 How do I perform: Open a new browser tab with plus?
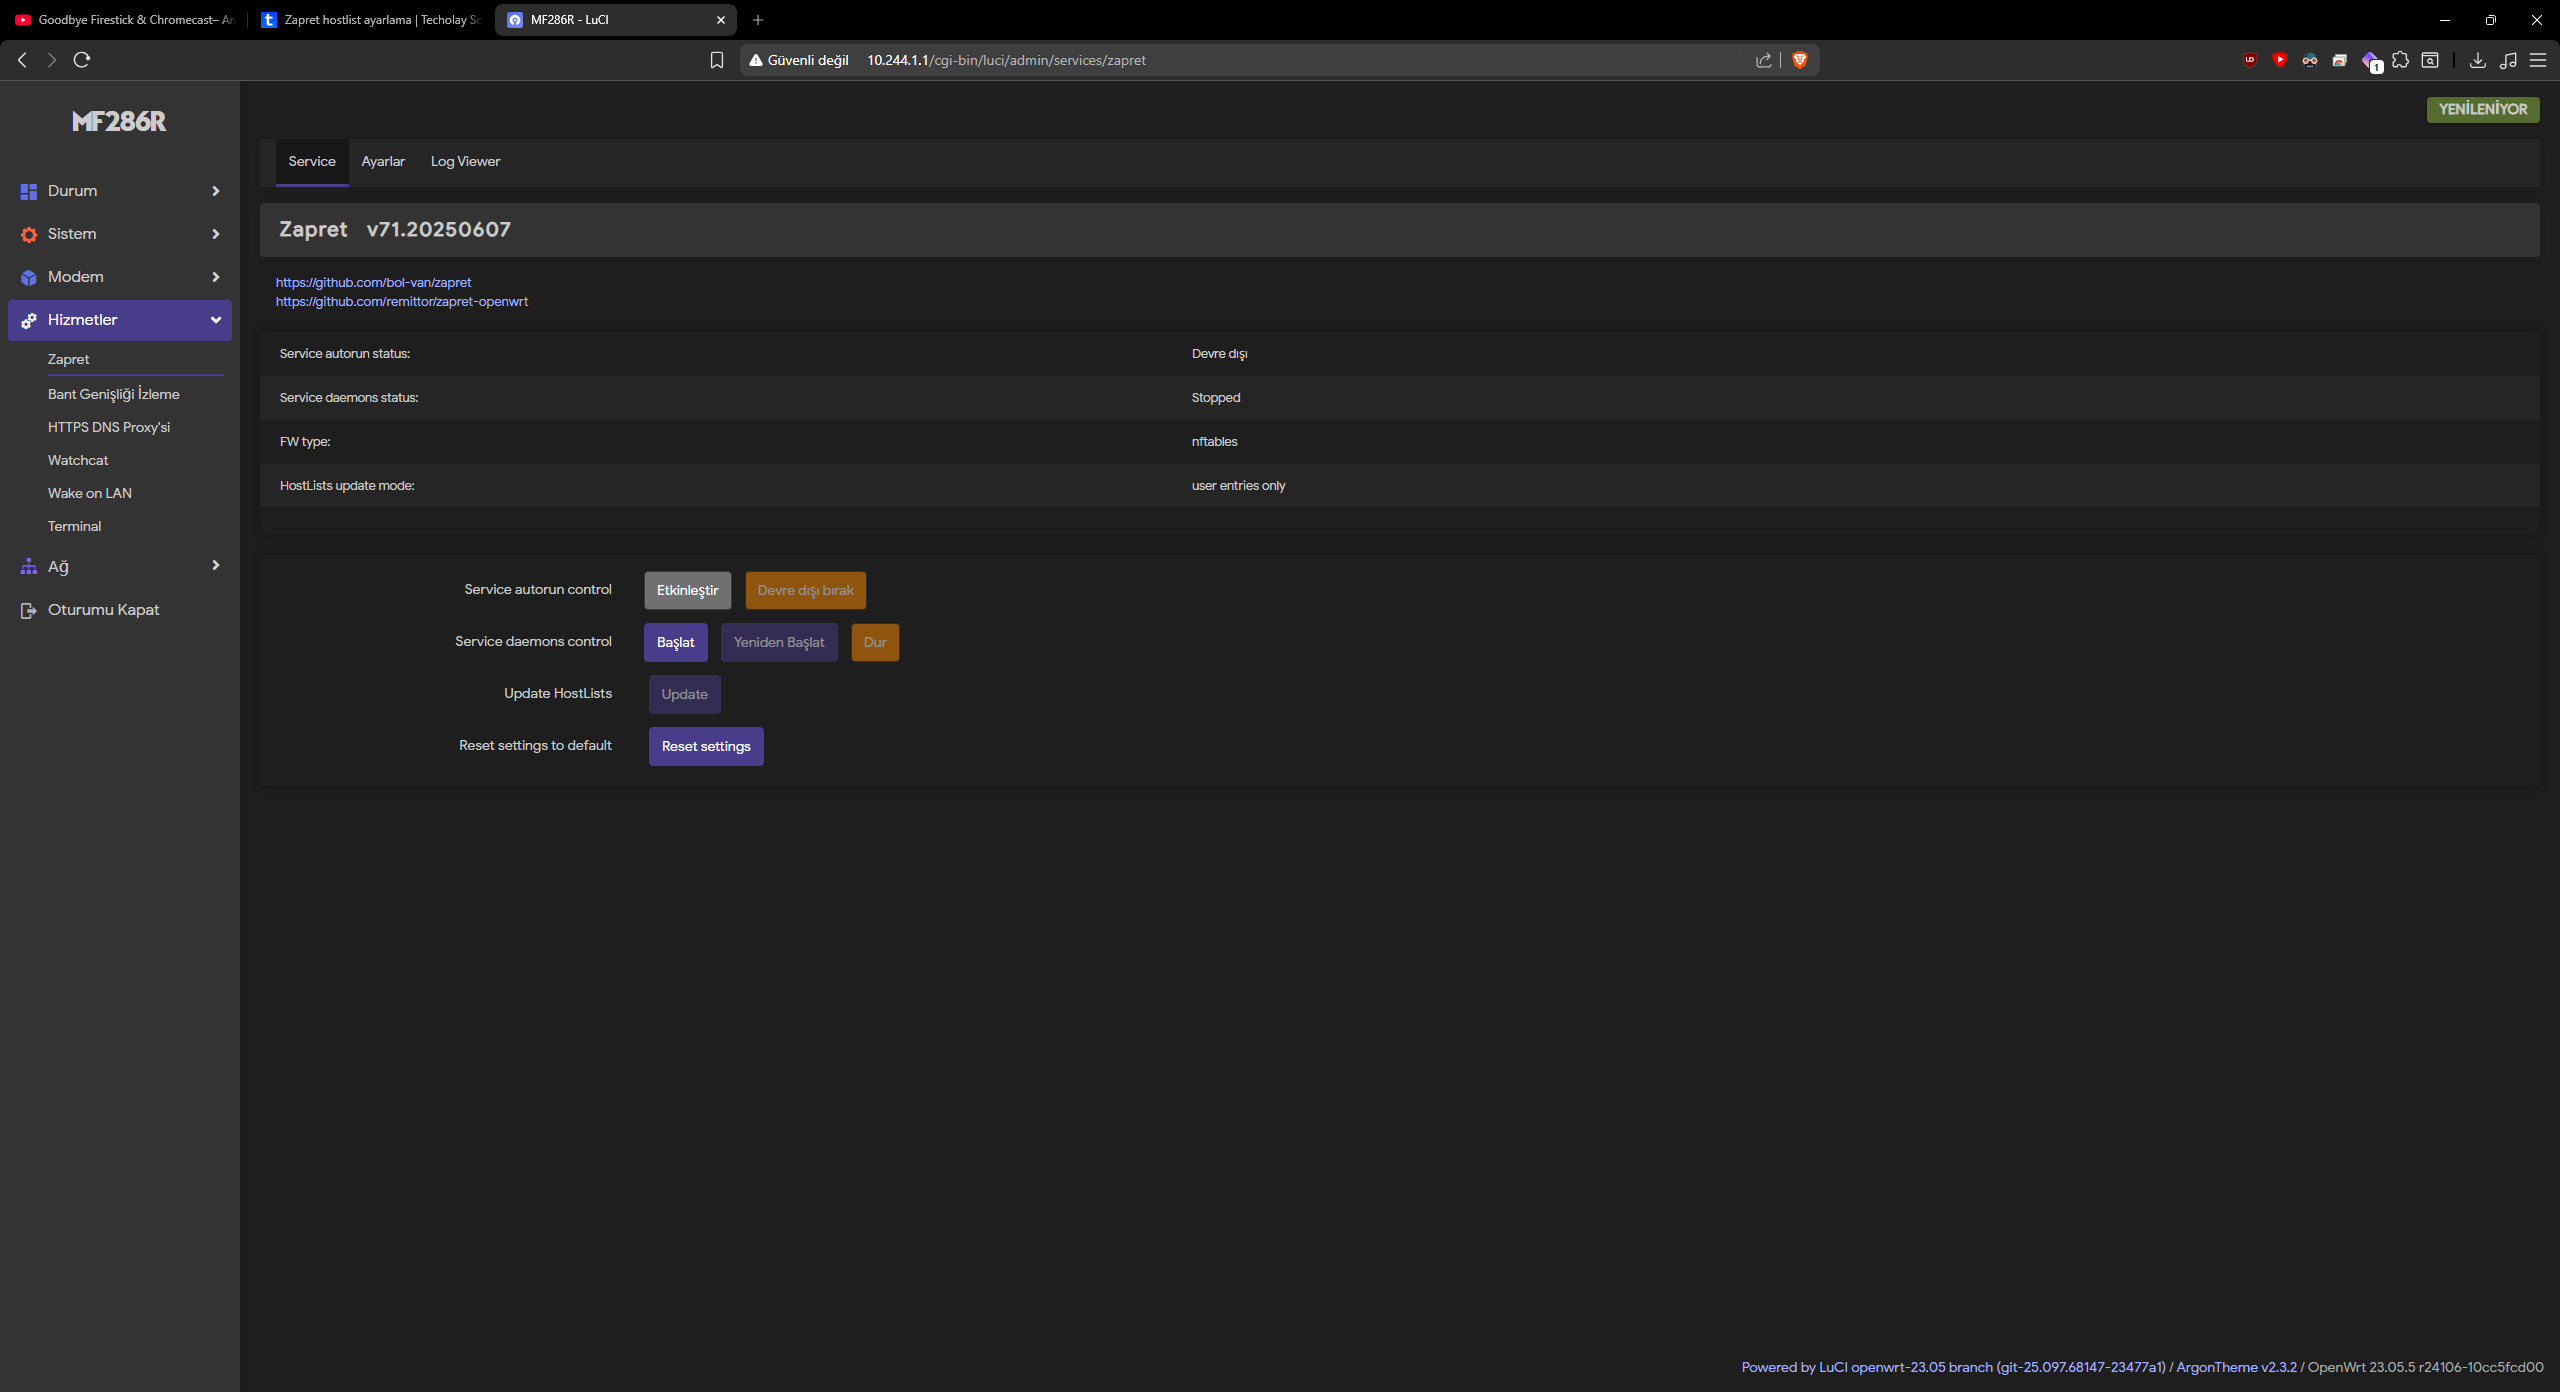758,20
